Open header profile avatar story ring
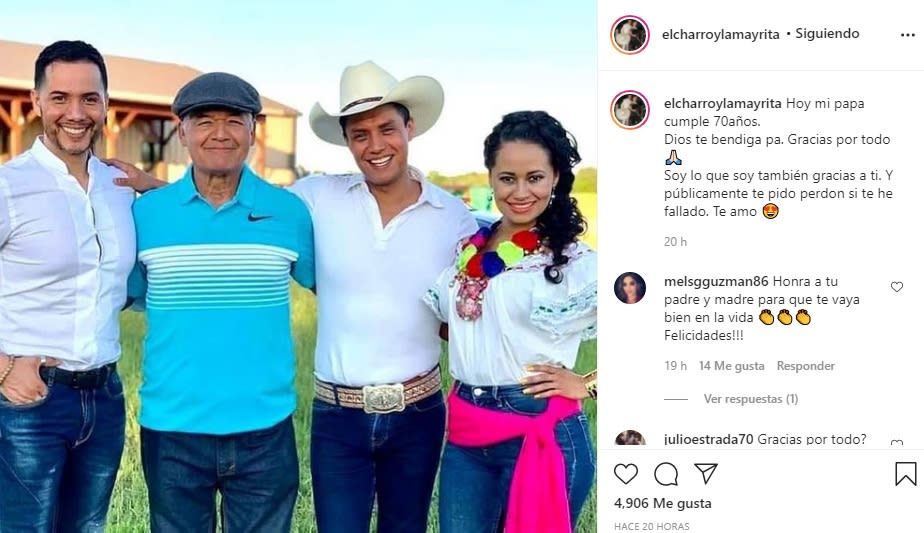The image size is (924, 533). click(x=630, y=35)
